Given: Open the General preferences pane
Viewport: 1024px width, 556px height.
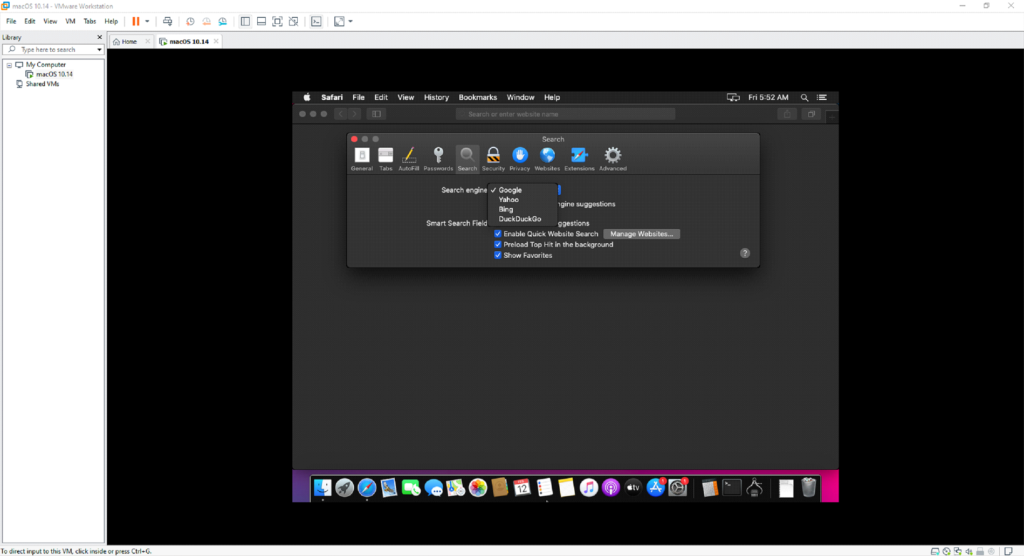Looking at the screenshot, I should [361, 159].
